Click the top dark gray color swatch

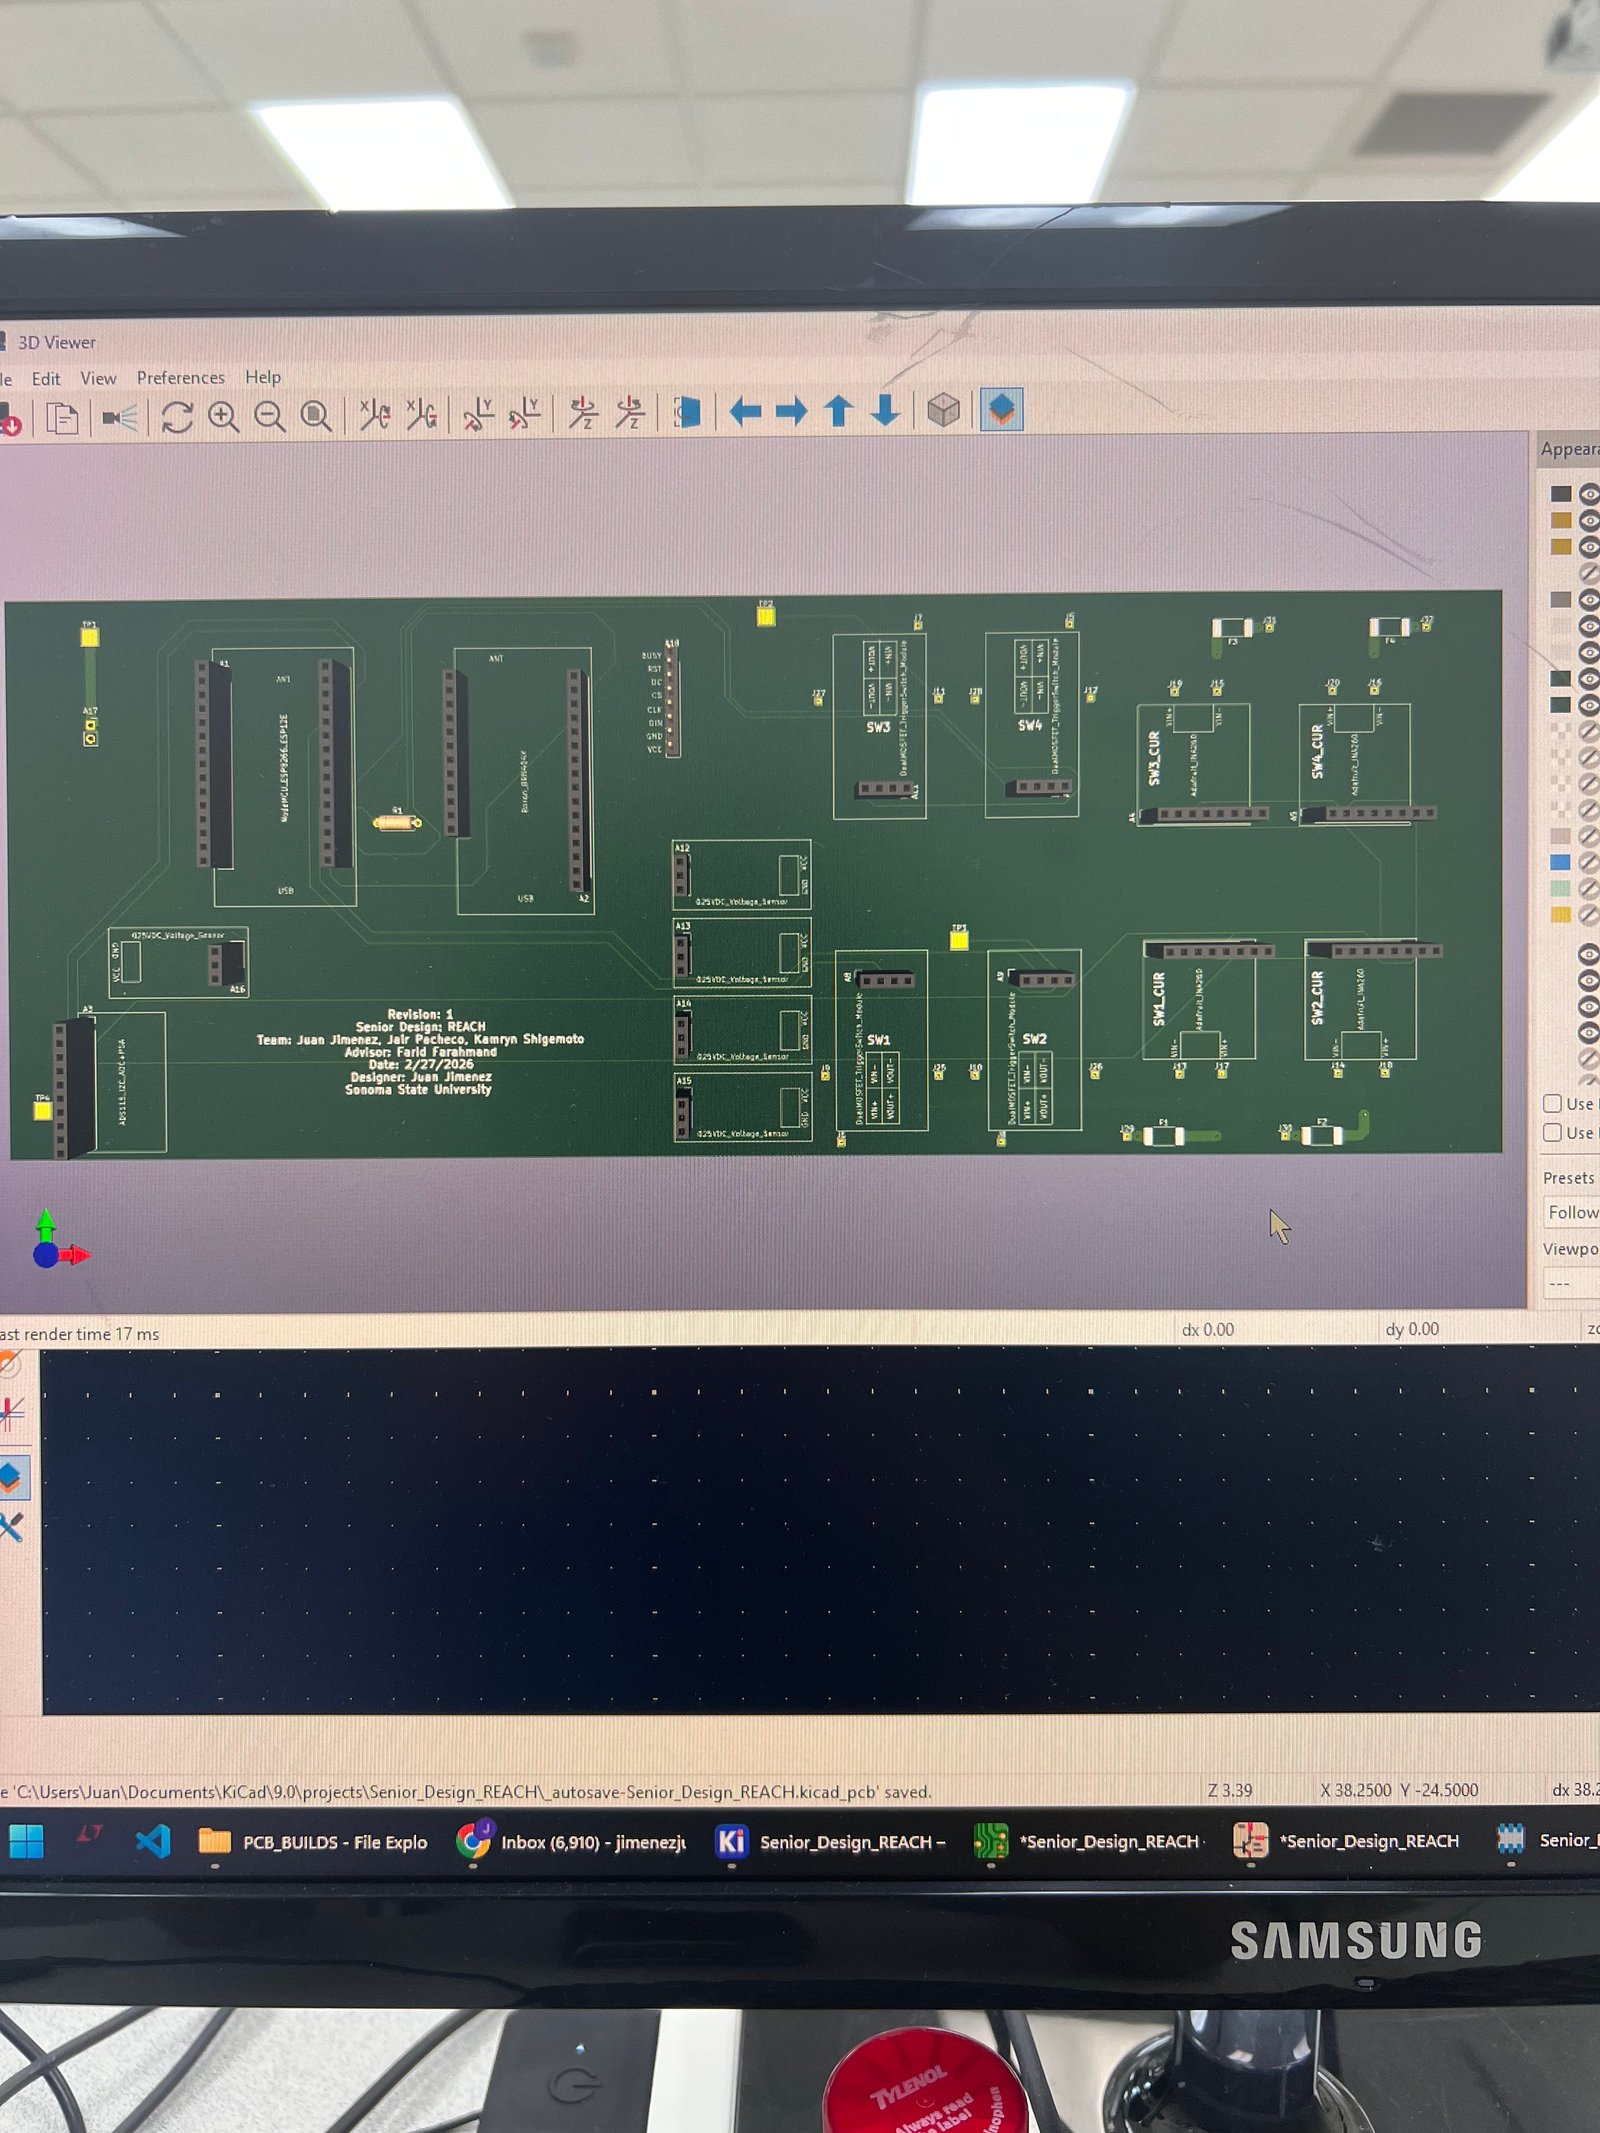point(1560,494)
